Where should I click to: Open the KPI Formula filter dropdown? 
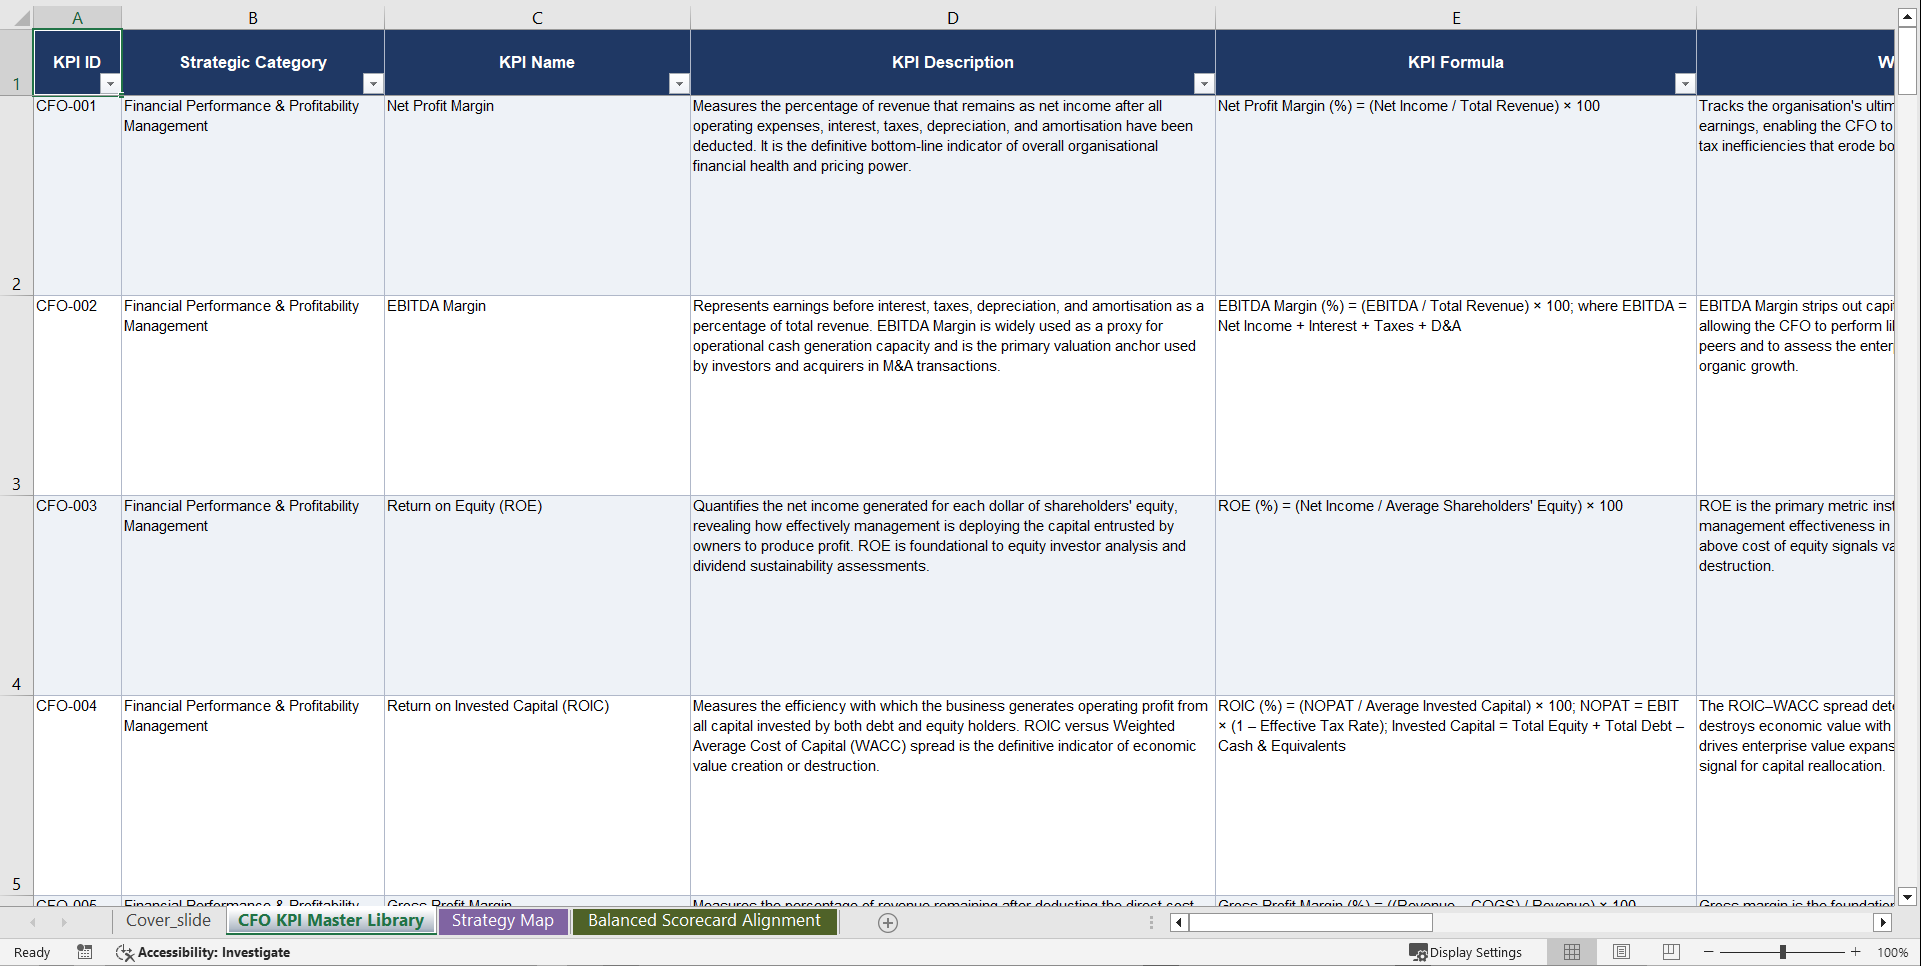point(1685,84)
